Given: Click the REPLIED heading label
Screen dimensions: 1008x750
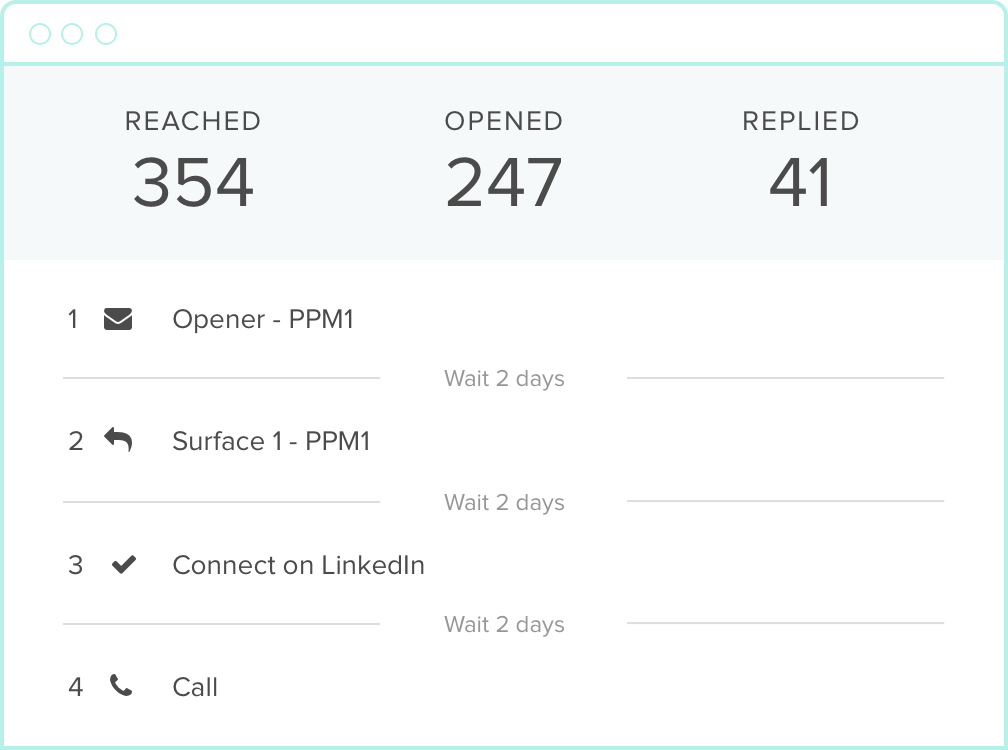Looking at the screenshot, I should click(x=800, y=121).
